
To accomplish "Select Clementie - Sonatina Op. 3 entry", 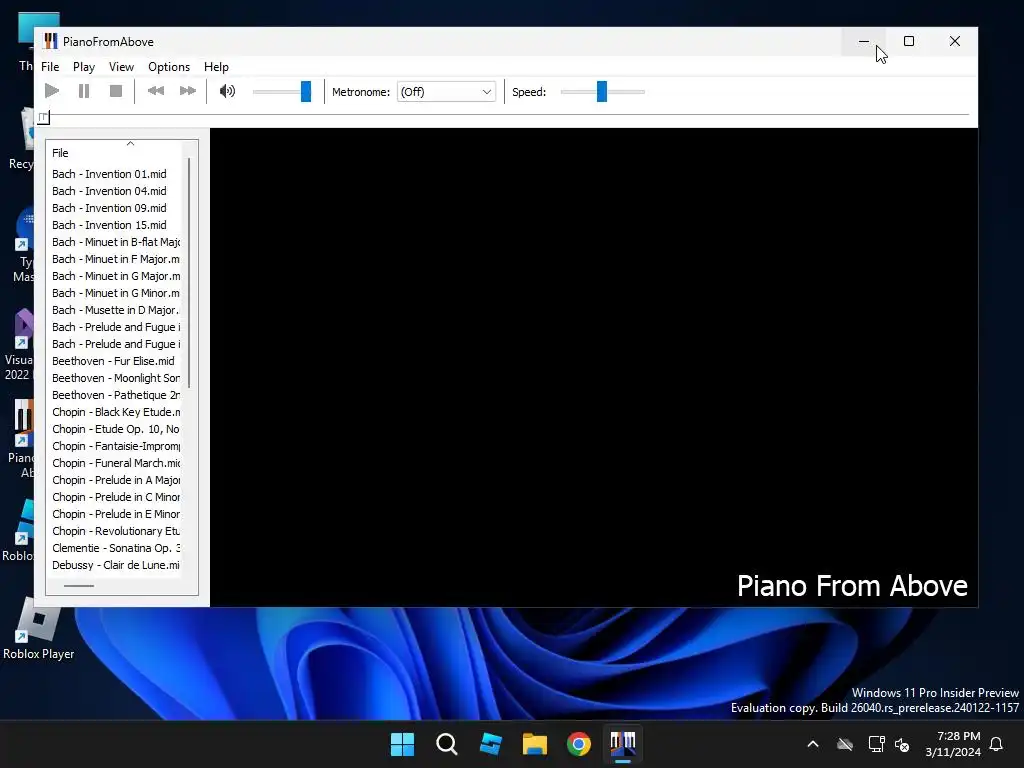I will pos(115,547).
